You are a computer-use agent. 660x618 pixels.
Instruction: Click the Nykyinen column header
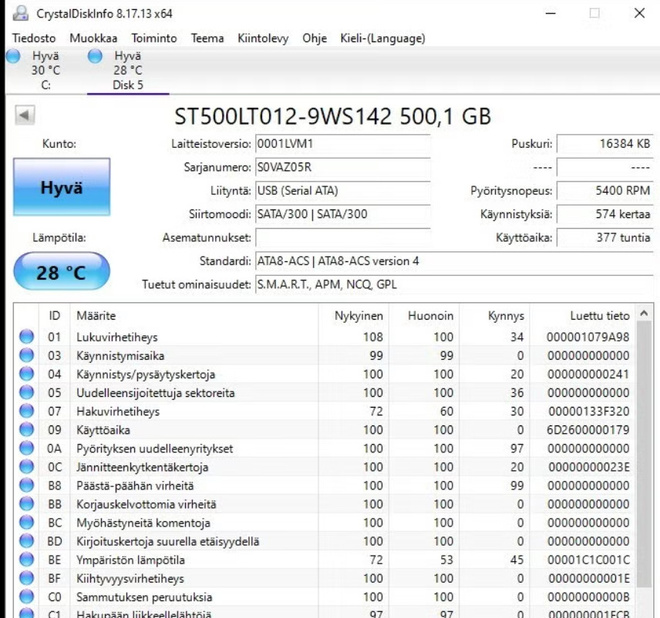click(354, 316)
